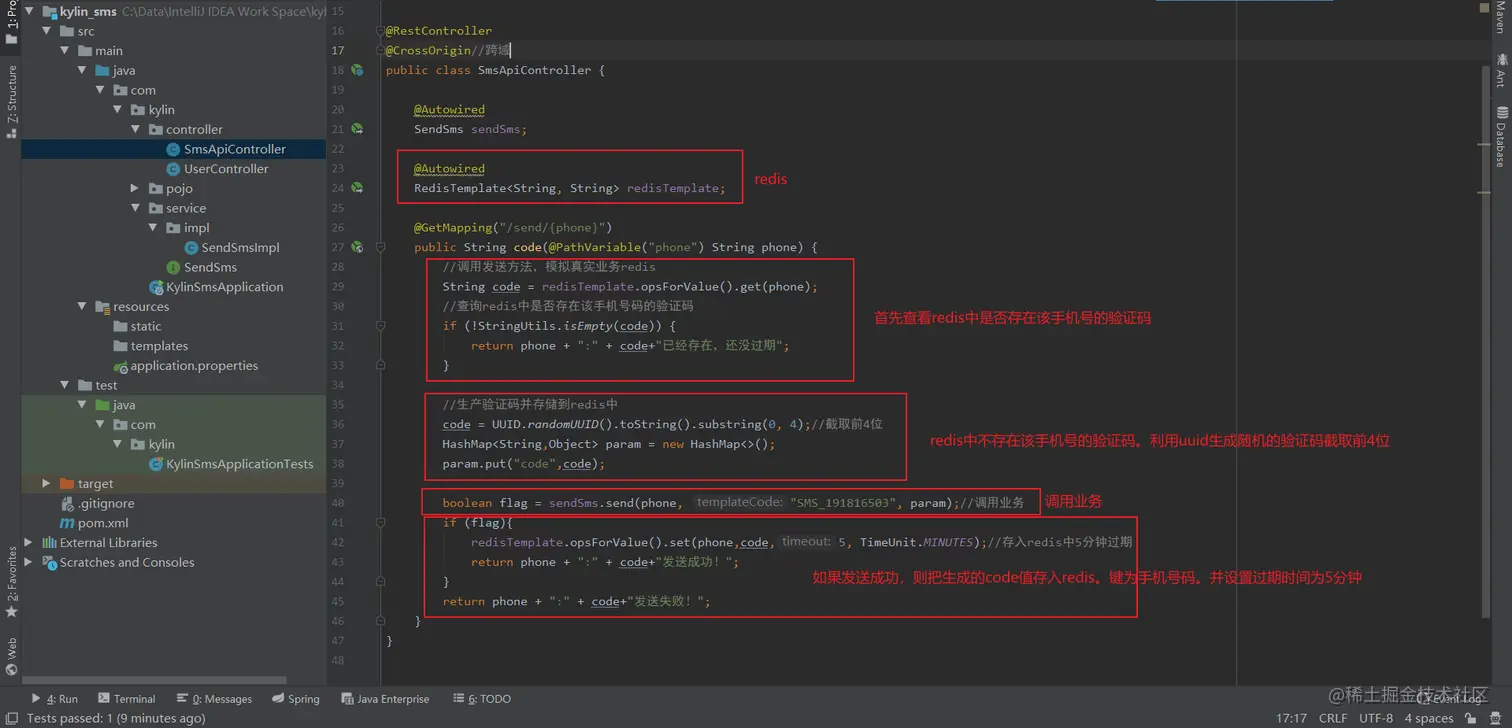Image resolution: width=1512 pixels, height=728 pixels.
Task: Click the SendSms interface icon
Action: click(x=173, y=267)
